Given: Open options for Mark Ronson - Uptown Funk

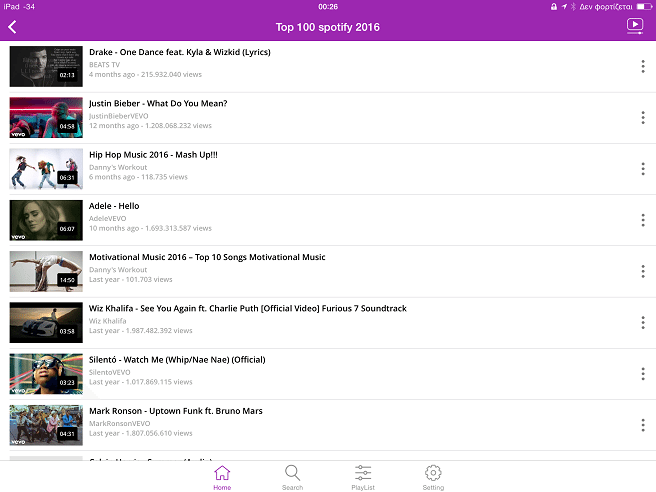Looking at the screenshot, I should [x=643, y=425].
